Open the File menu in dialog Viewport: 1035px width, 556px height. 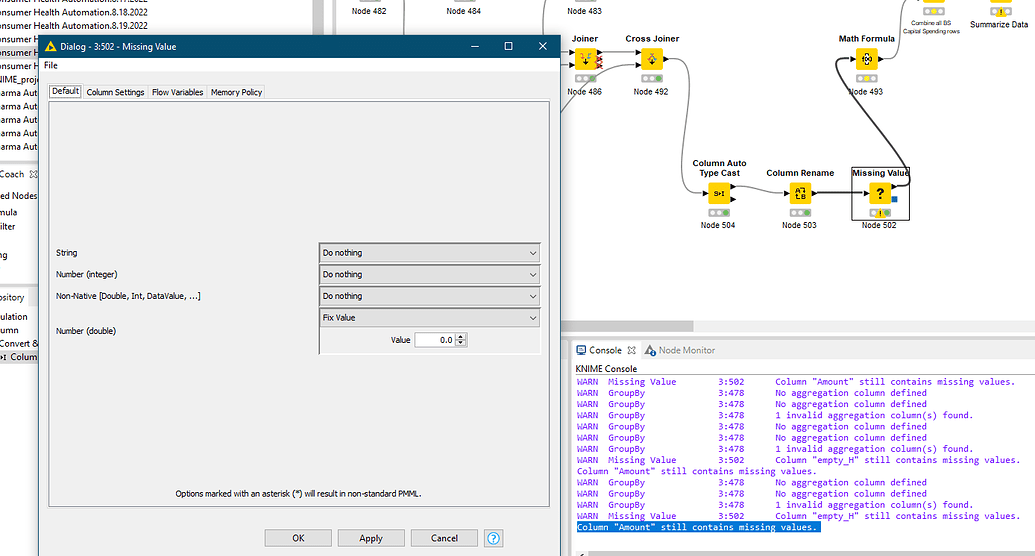tap(51, 65)
